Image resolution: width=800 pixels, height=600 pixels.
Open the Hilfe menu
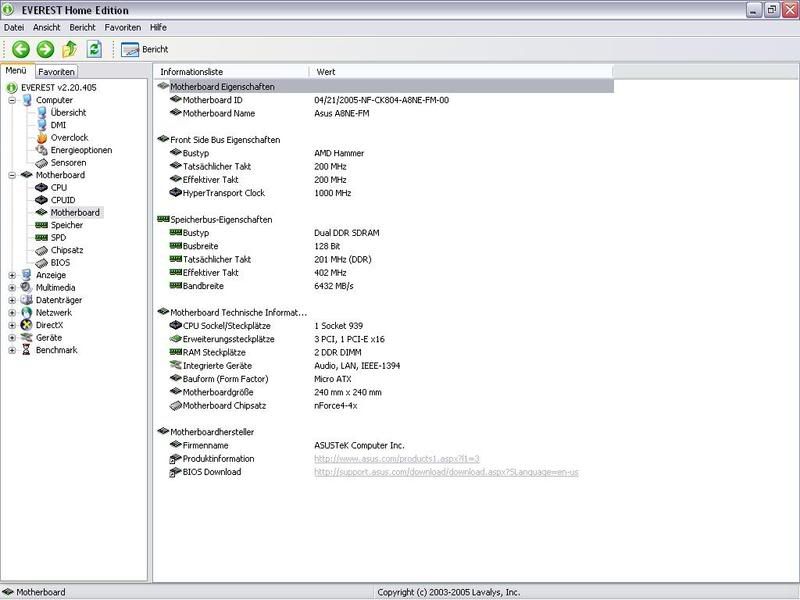coord(158,28)
